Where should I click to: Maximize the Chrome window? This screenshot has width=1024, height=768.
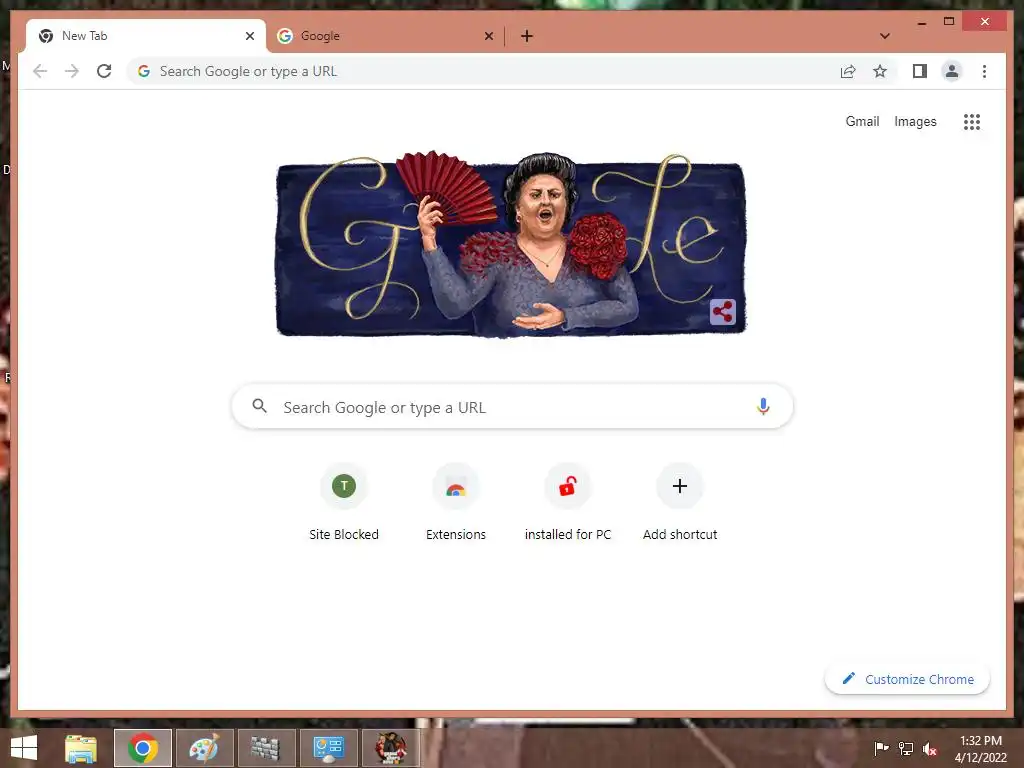949,22
